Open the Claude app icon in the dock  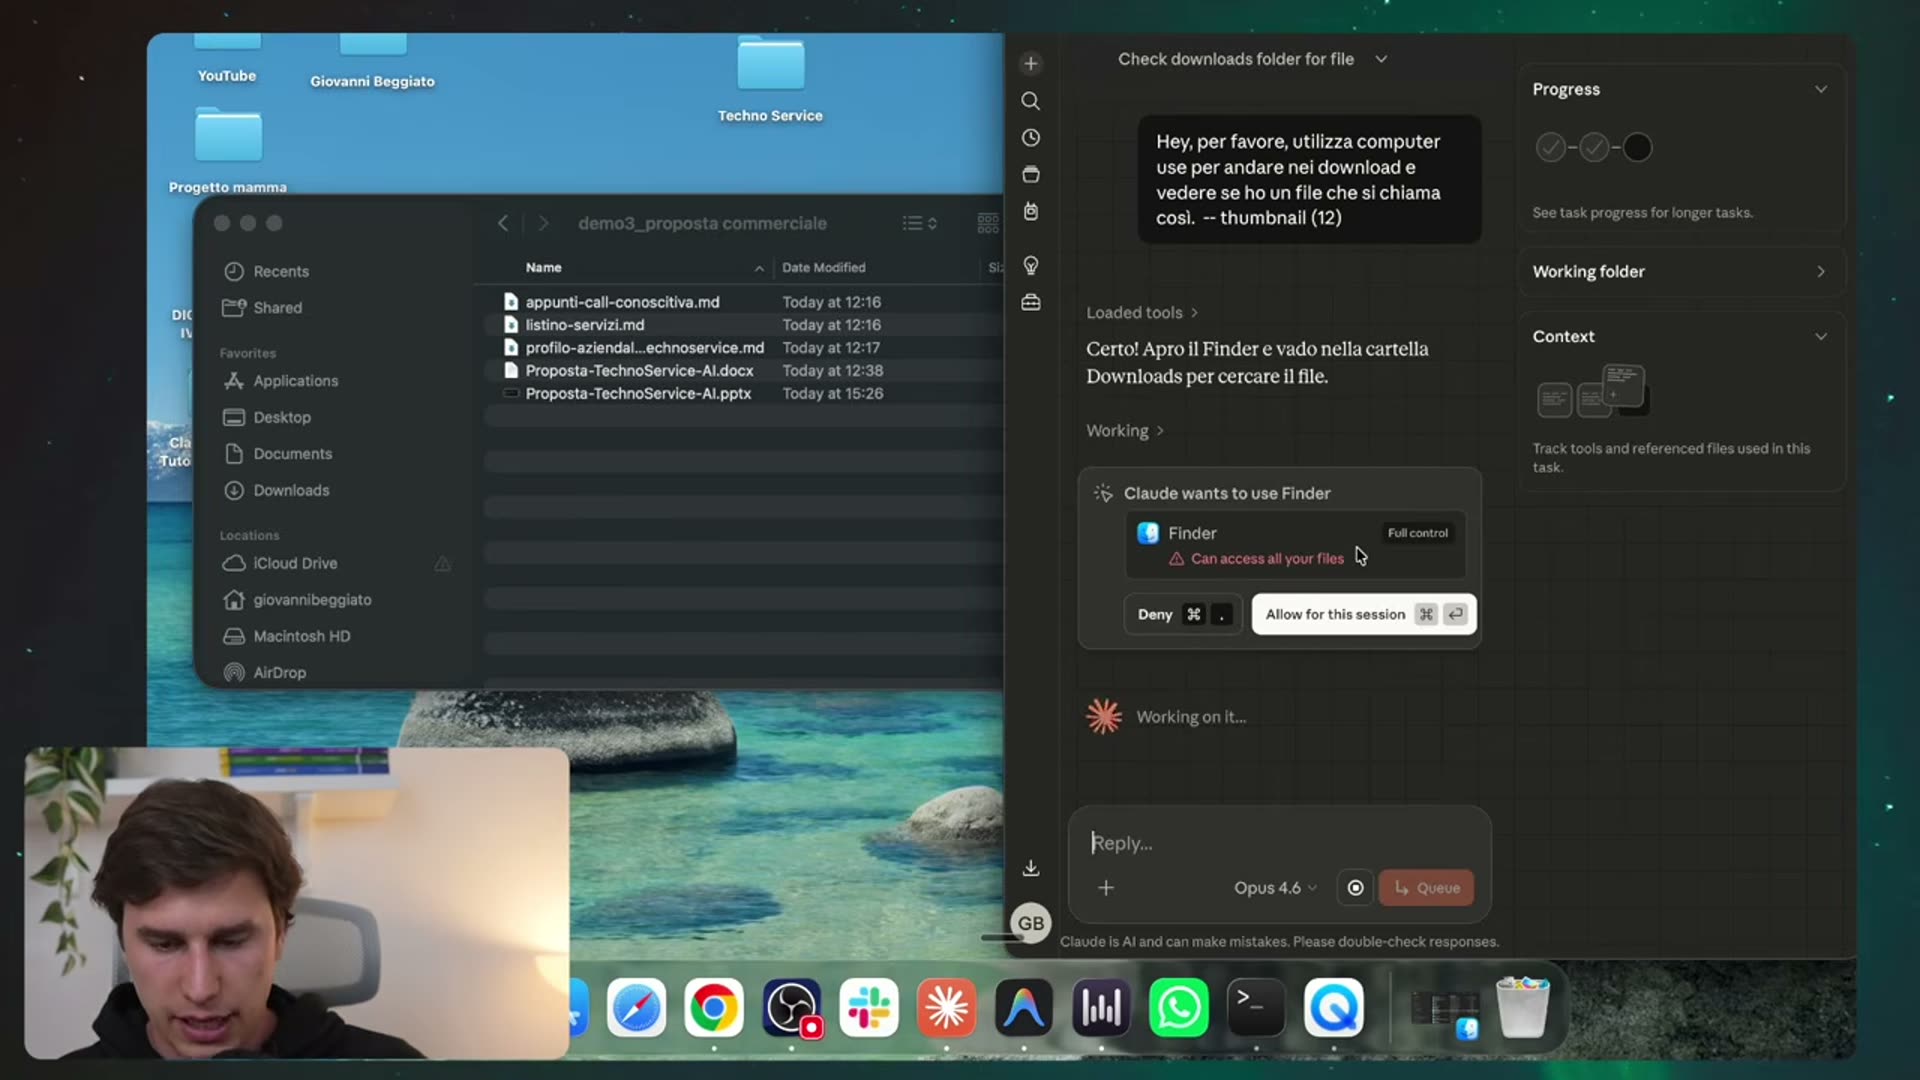(947, 1008)
